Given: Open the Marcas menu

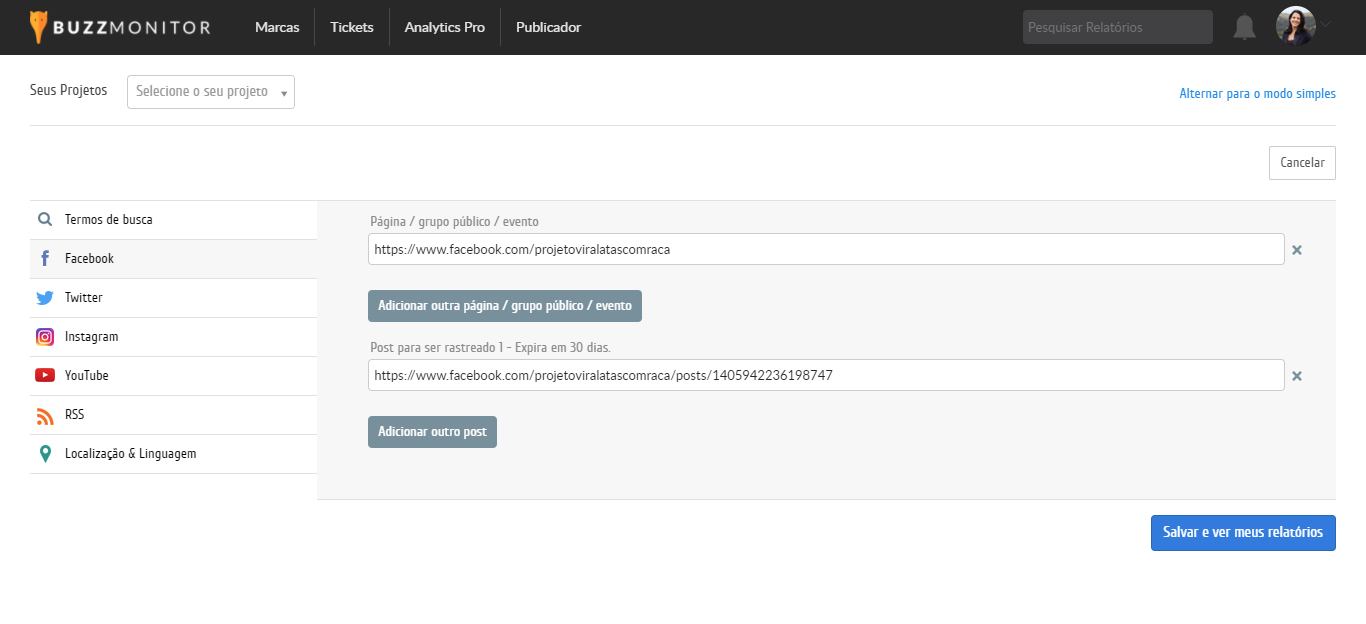Looking at the screenshot, I should (x=277, y=27).
